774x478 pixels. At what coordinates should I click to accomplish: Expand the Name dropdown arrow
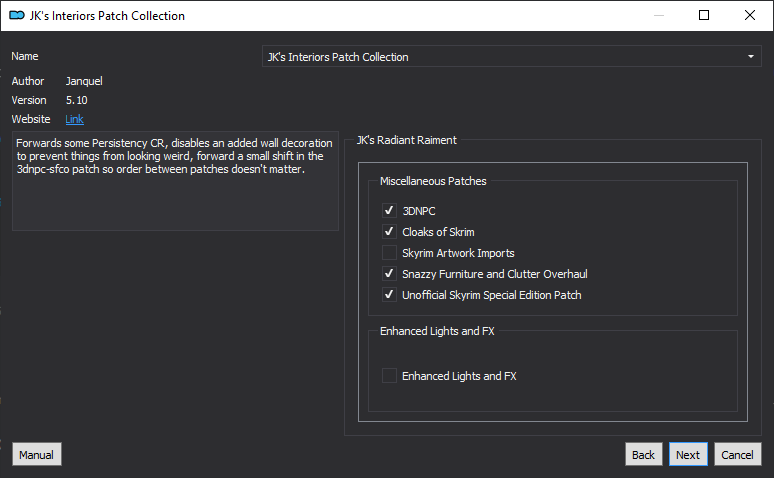(751, 57)
